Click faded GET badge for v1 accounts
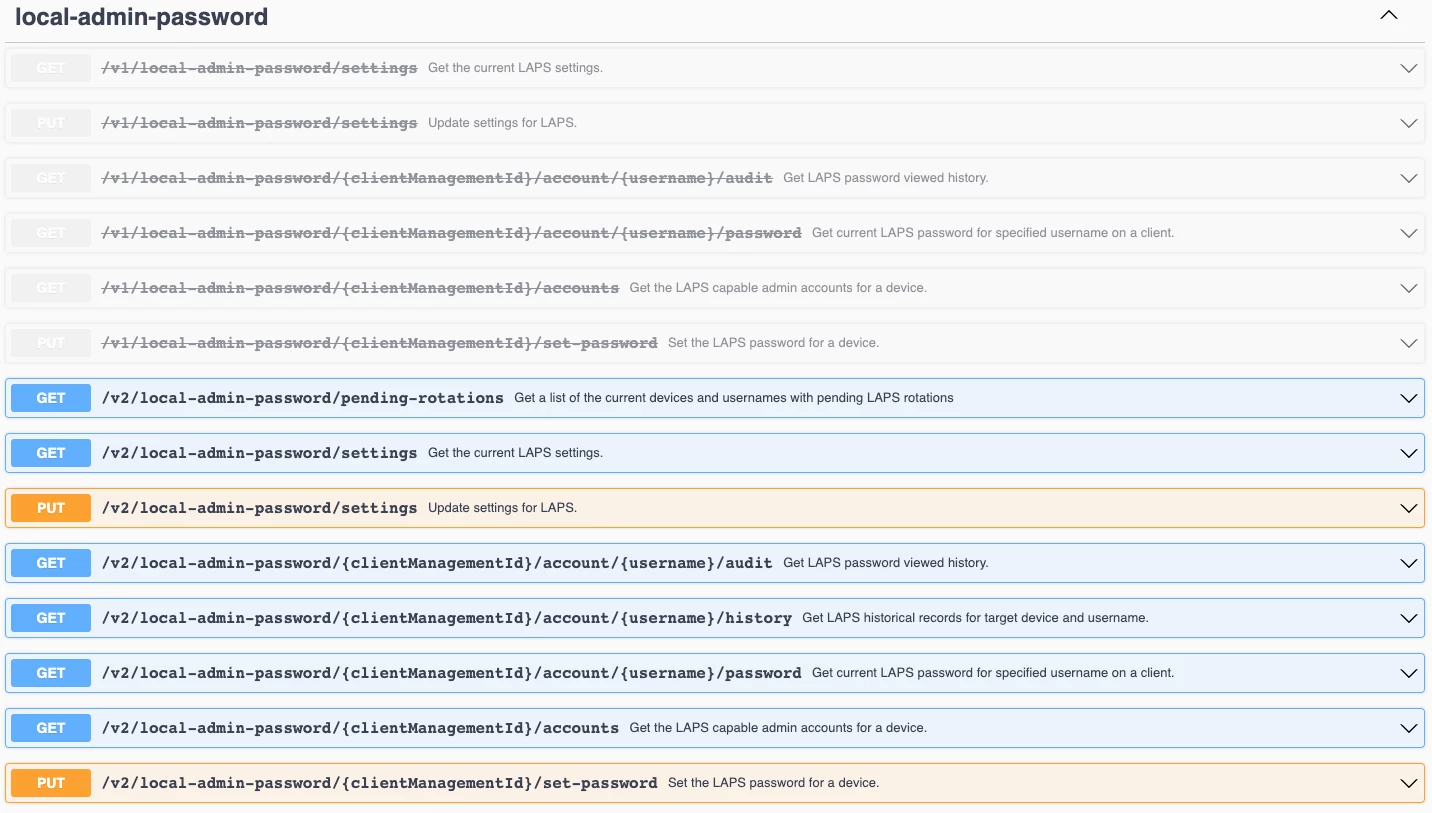The image size is (1432, 813). [51, 288]
